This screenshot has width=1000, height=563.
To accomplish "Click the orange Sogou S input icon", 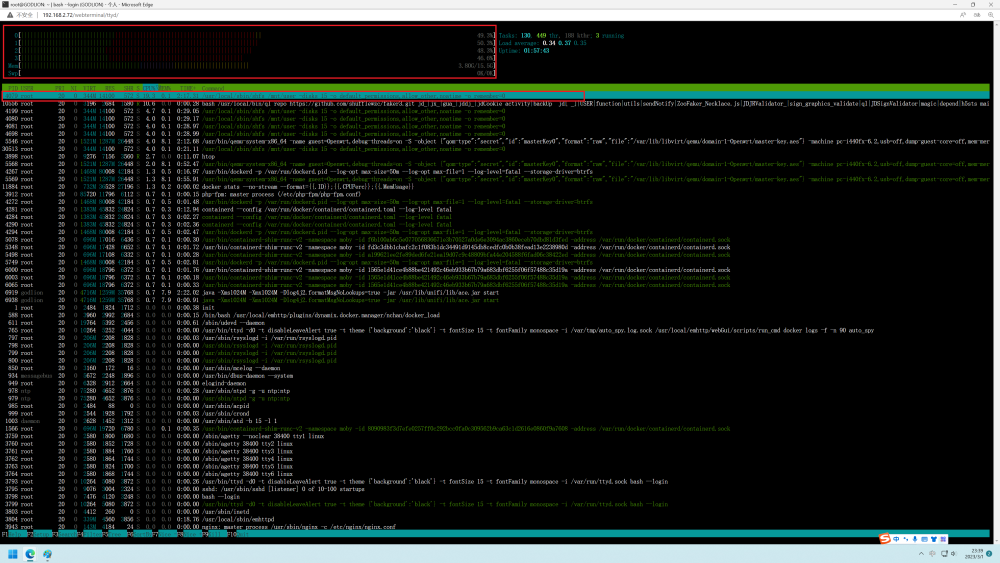I will (x=885, y=539).
